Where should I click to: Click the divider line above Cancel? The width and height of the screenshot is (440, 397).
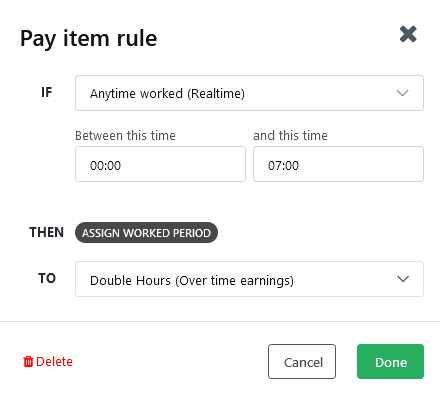[220, 322]
